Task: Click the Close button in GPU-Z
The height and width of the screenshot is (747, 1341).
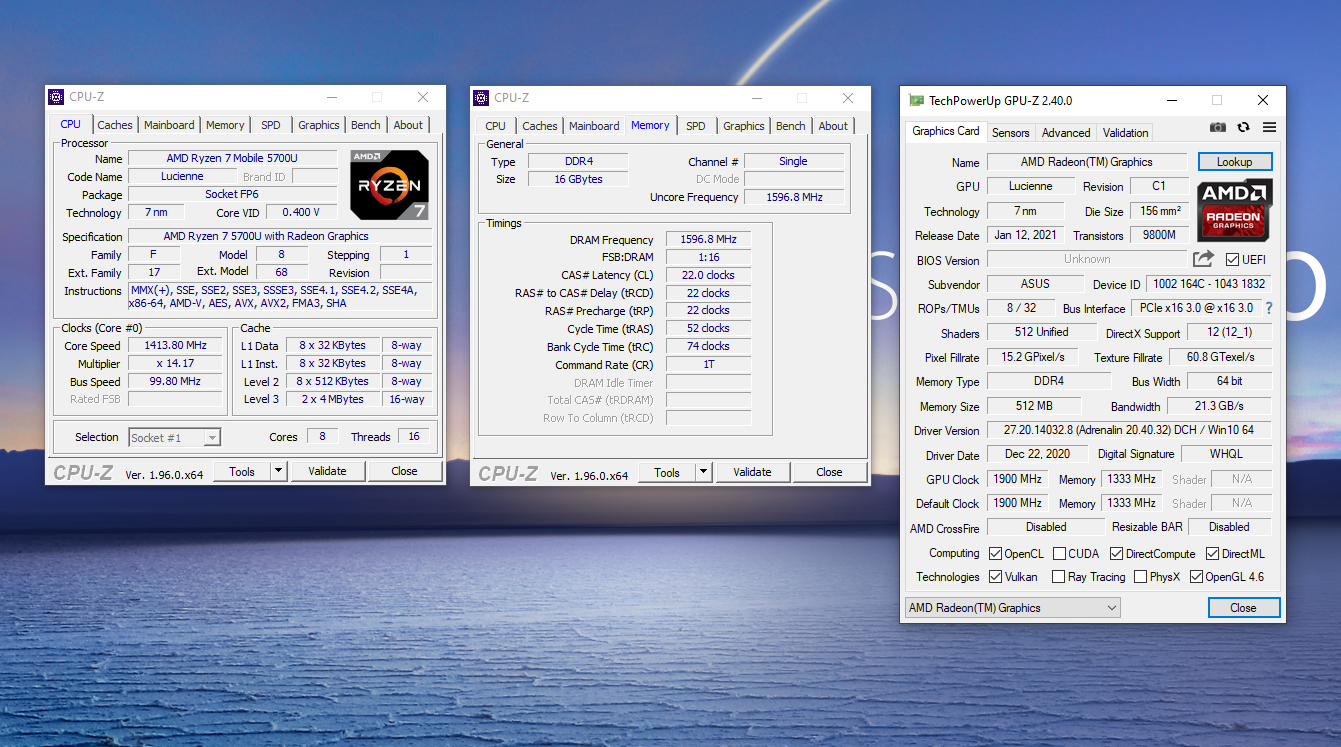Action: (x=1243, y=608)
